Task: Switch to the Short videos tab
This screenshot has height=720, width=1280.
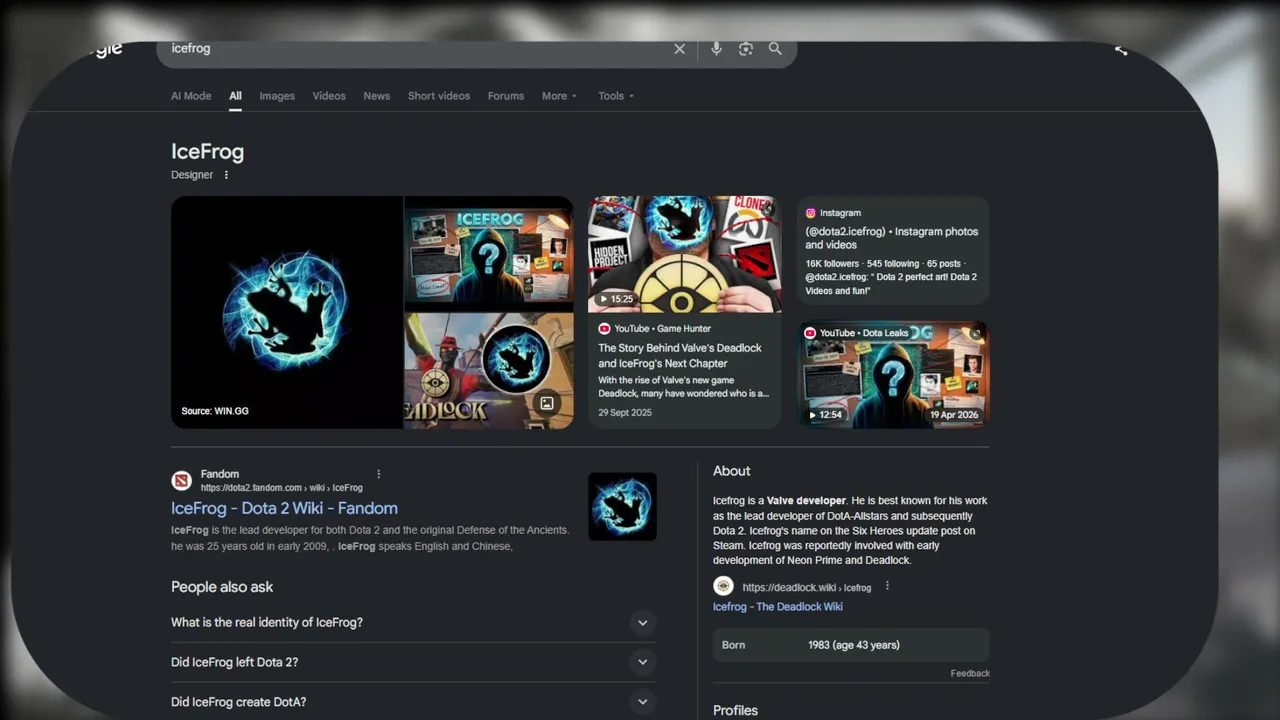Action: [x=439, y=96]
